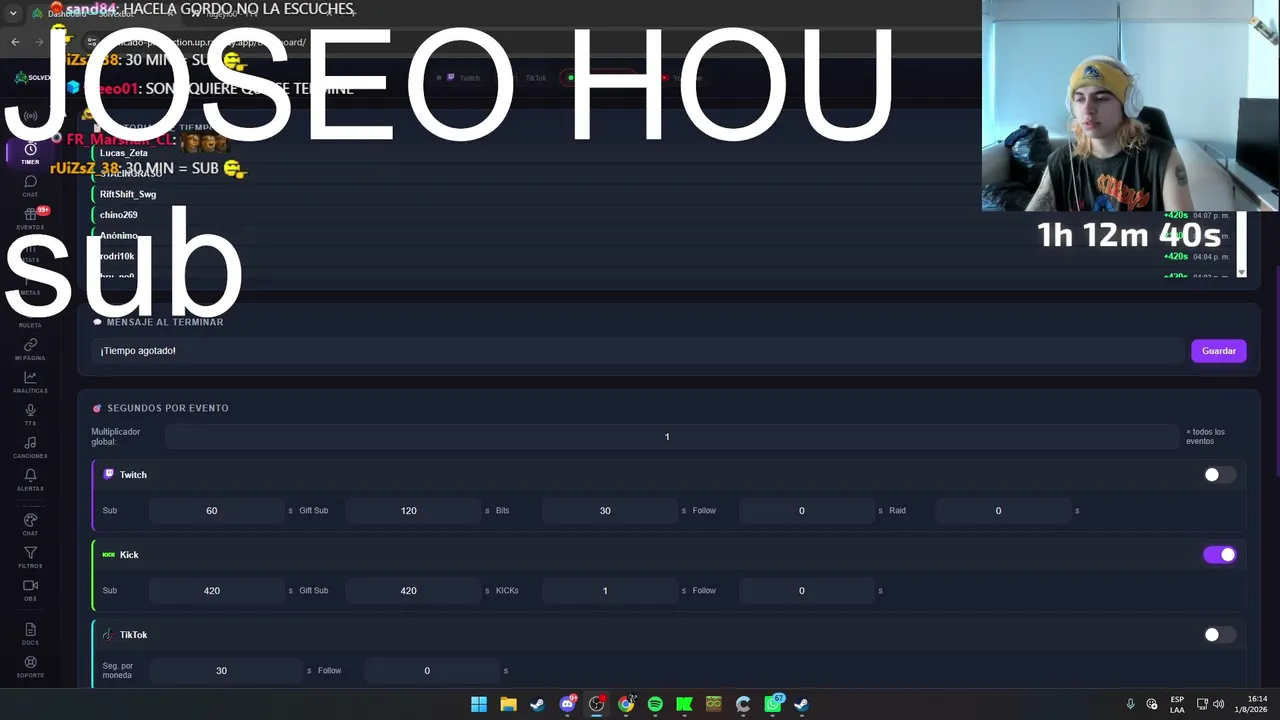1280x720 pixels.
Task: Click the 1h 12m 40s timer display
Action: tap(1129, 235)
